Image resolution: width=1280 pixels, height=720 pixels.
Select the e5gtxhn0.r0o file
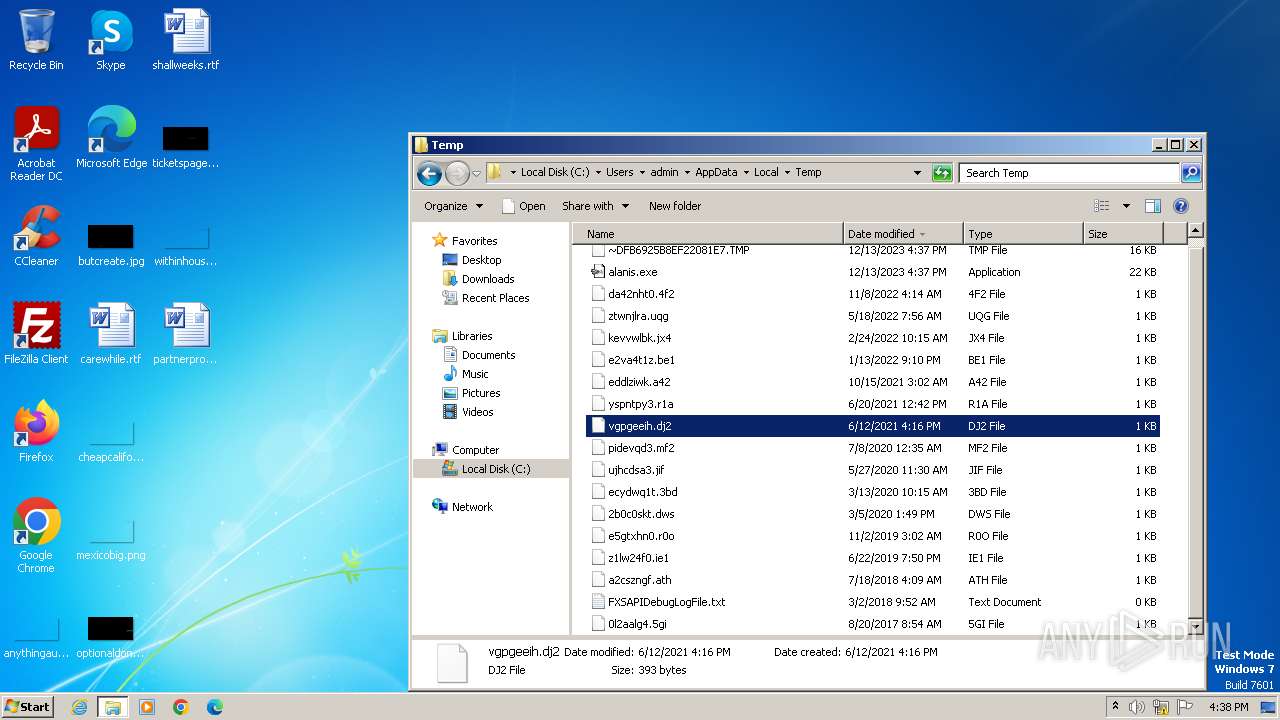(873, 536)
